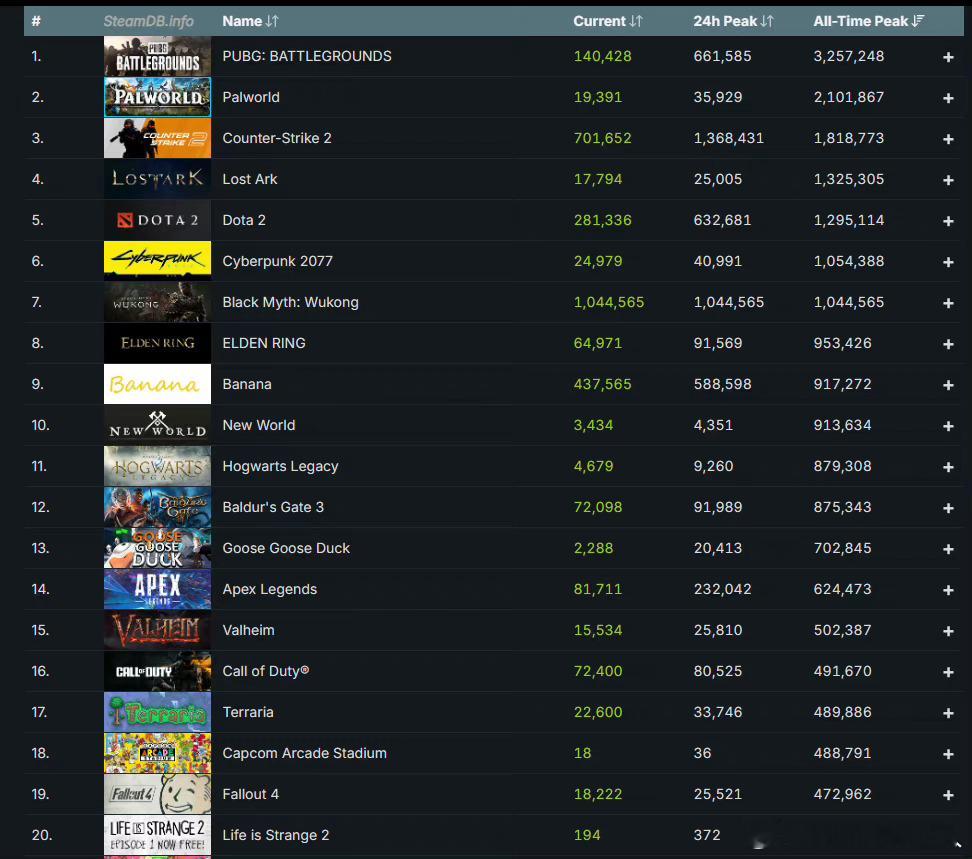The image size is (972, 859).
Task: Click the Hogwarts Legacy thumbnail
Action: pyautogui.click(x=157, y=466)
